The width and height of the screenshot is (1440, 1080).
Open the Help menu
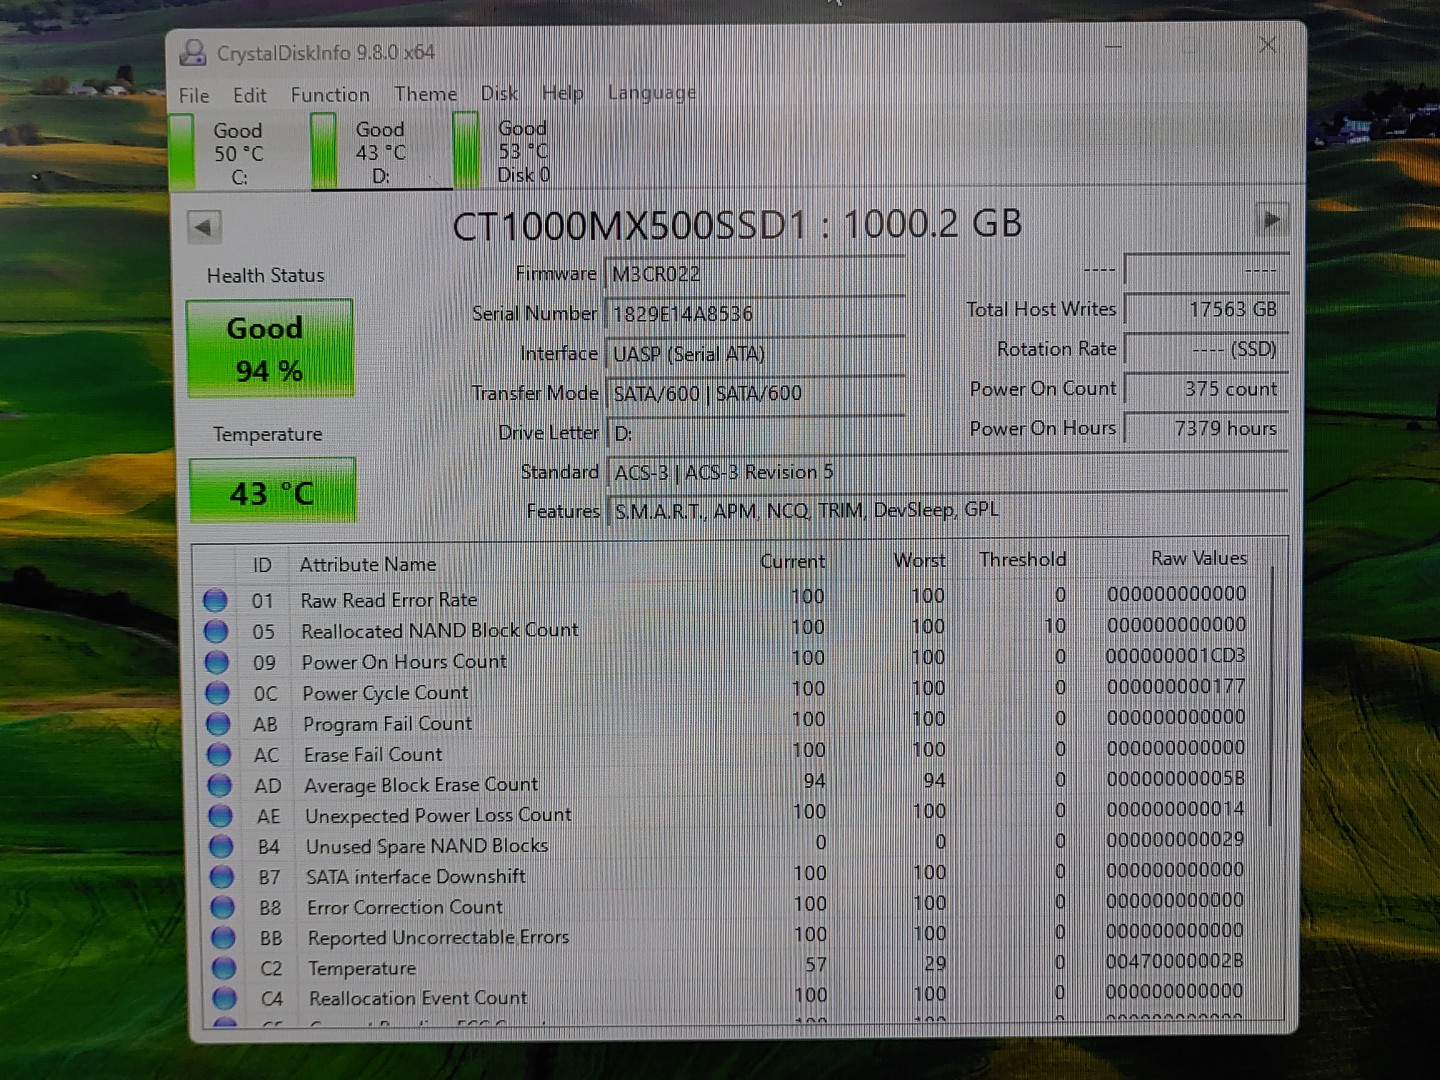click(x=562, y=93)
